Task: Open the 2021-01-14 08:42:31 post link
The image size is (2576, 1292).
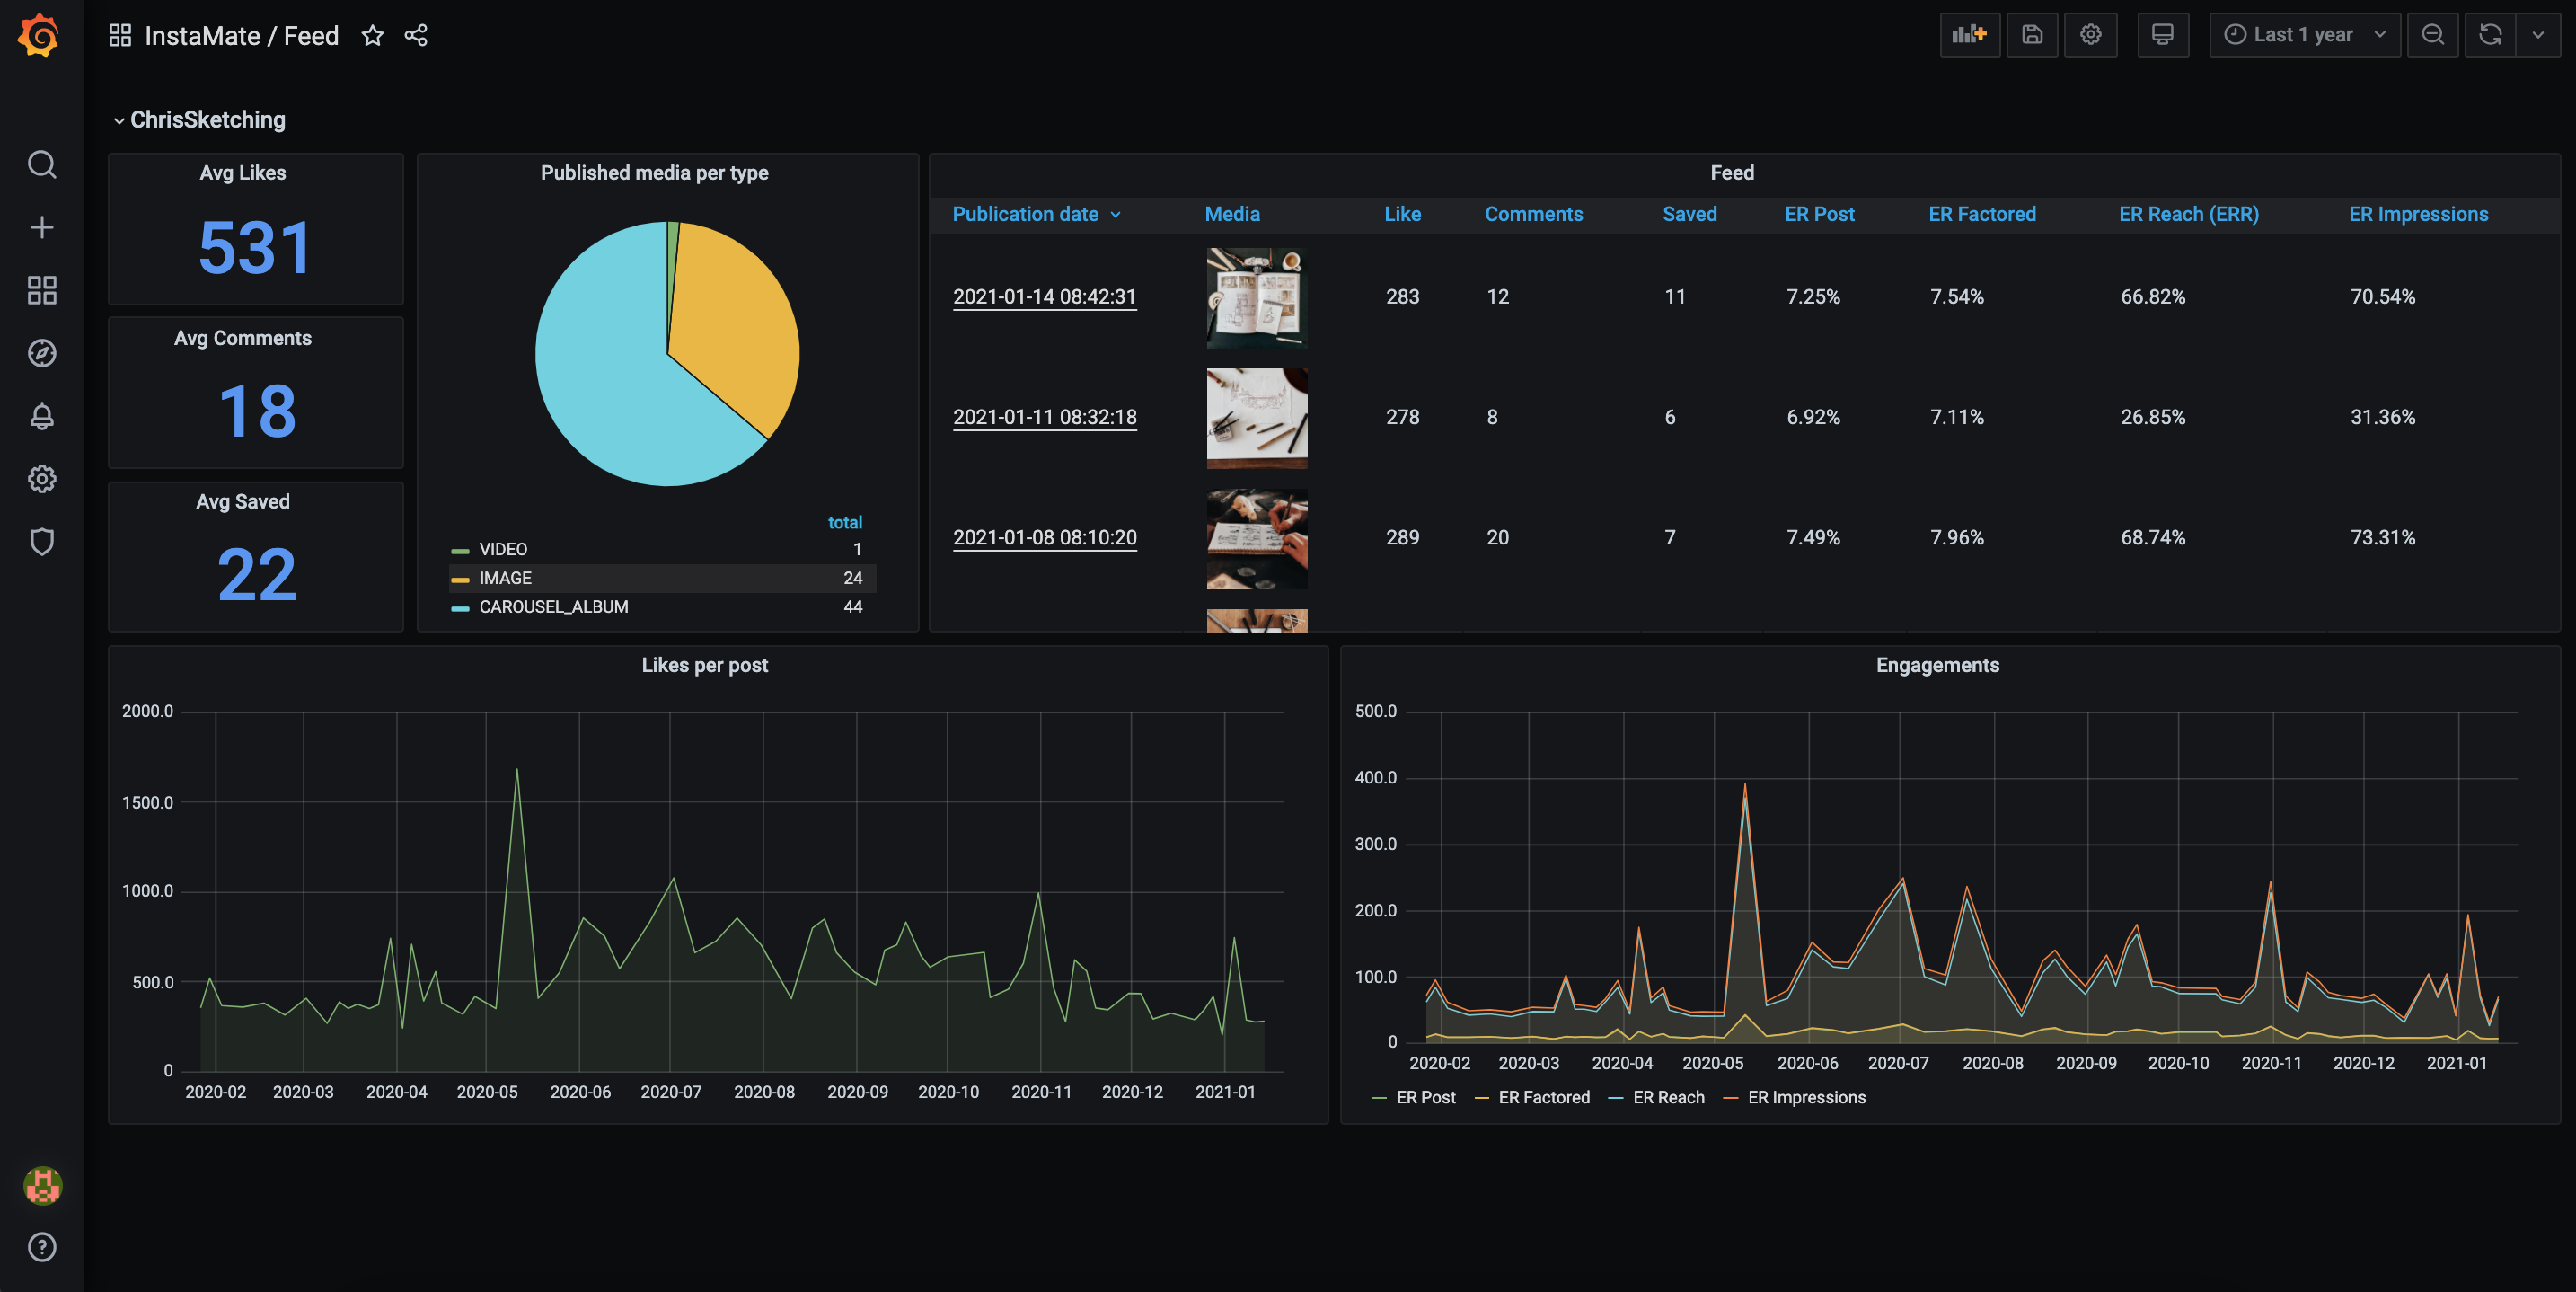Action: pos(1044,297)
